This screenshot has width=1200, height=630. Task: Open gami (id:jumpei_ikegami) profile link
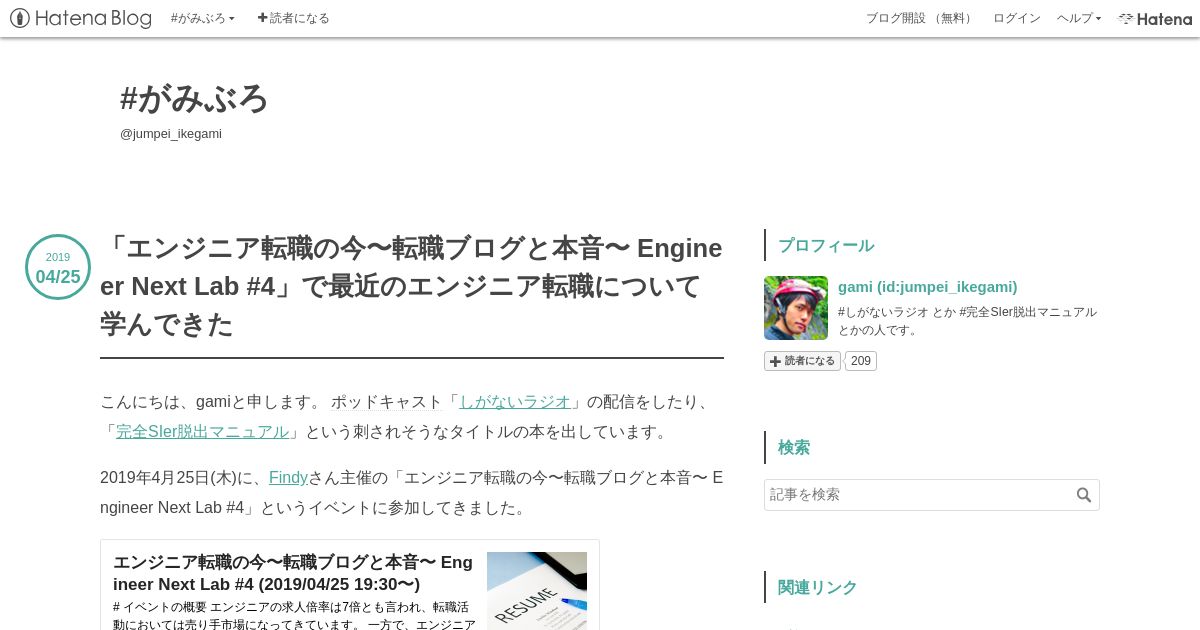click(x=927, y=286)
